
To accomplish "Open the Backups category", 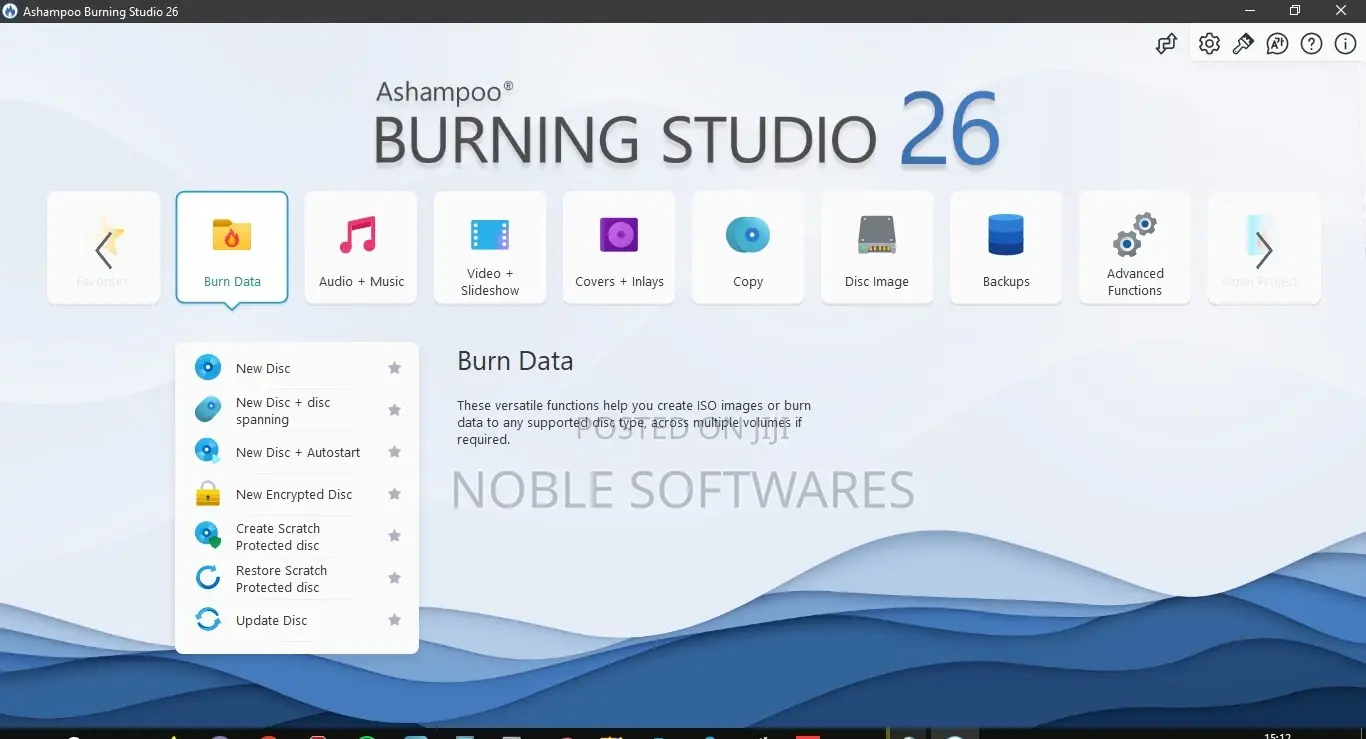I will coord(1006,247).
